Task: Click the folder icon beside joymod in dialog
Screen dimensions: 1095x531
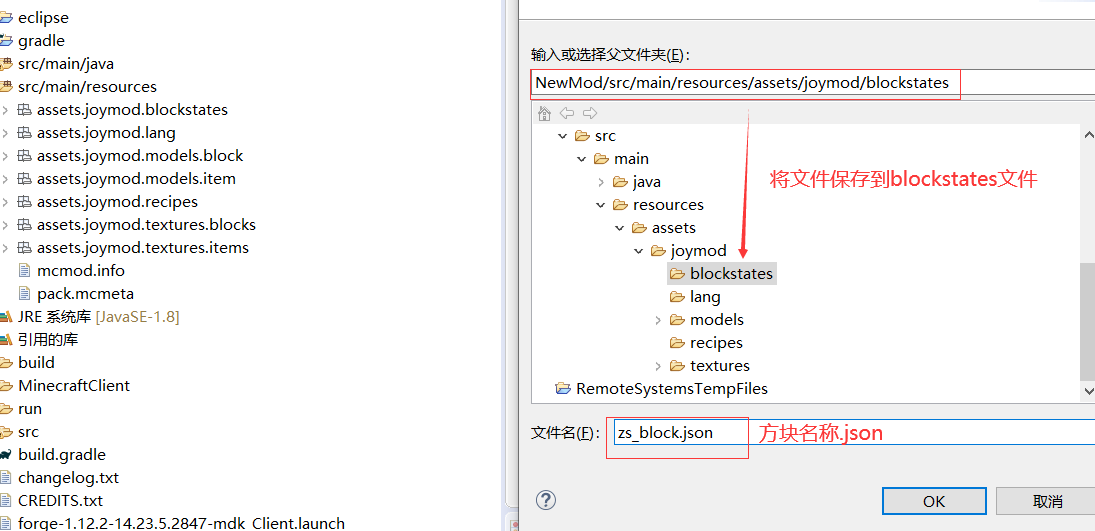Action: pyautogui.click(x=657, y=251)
